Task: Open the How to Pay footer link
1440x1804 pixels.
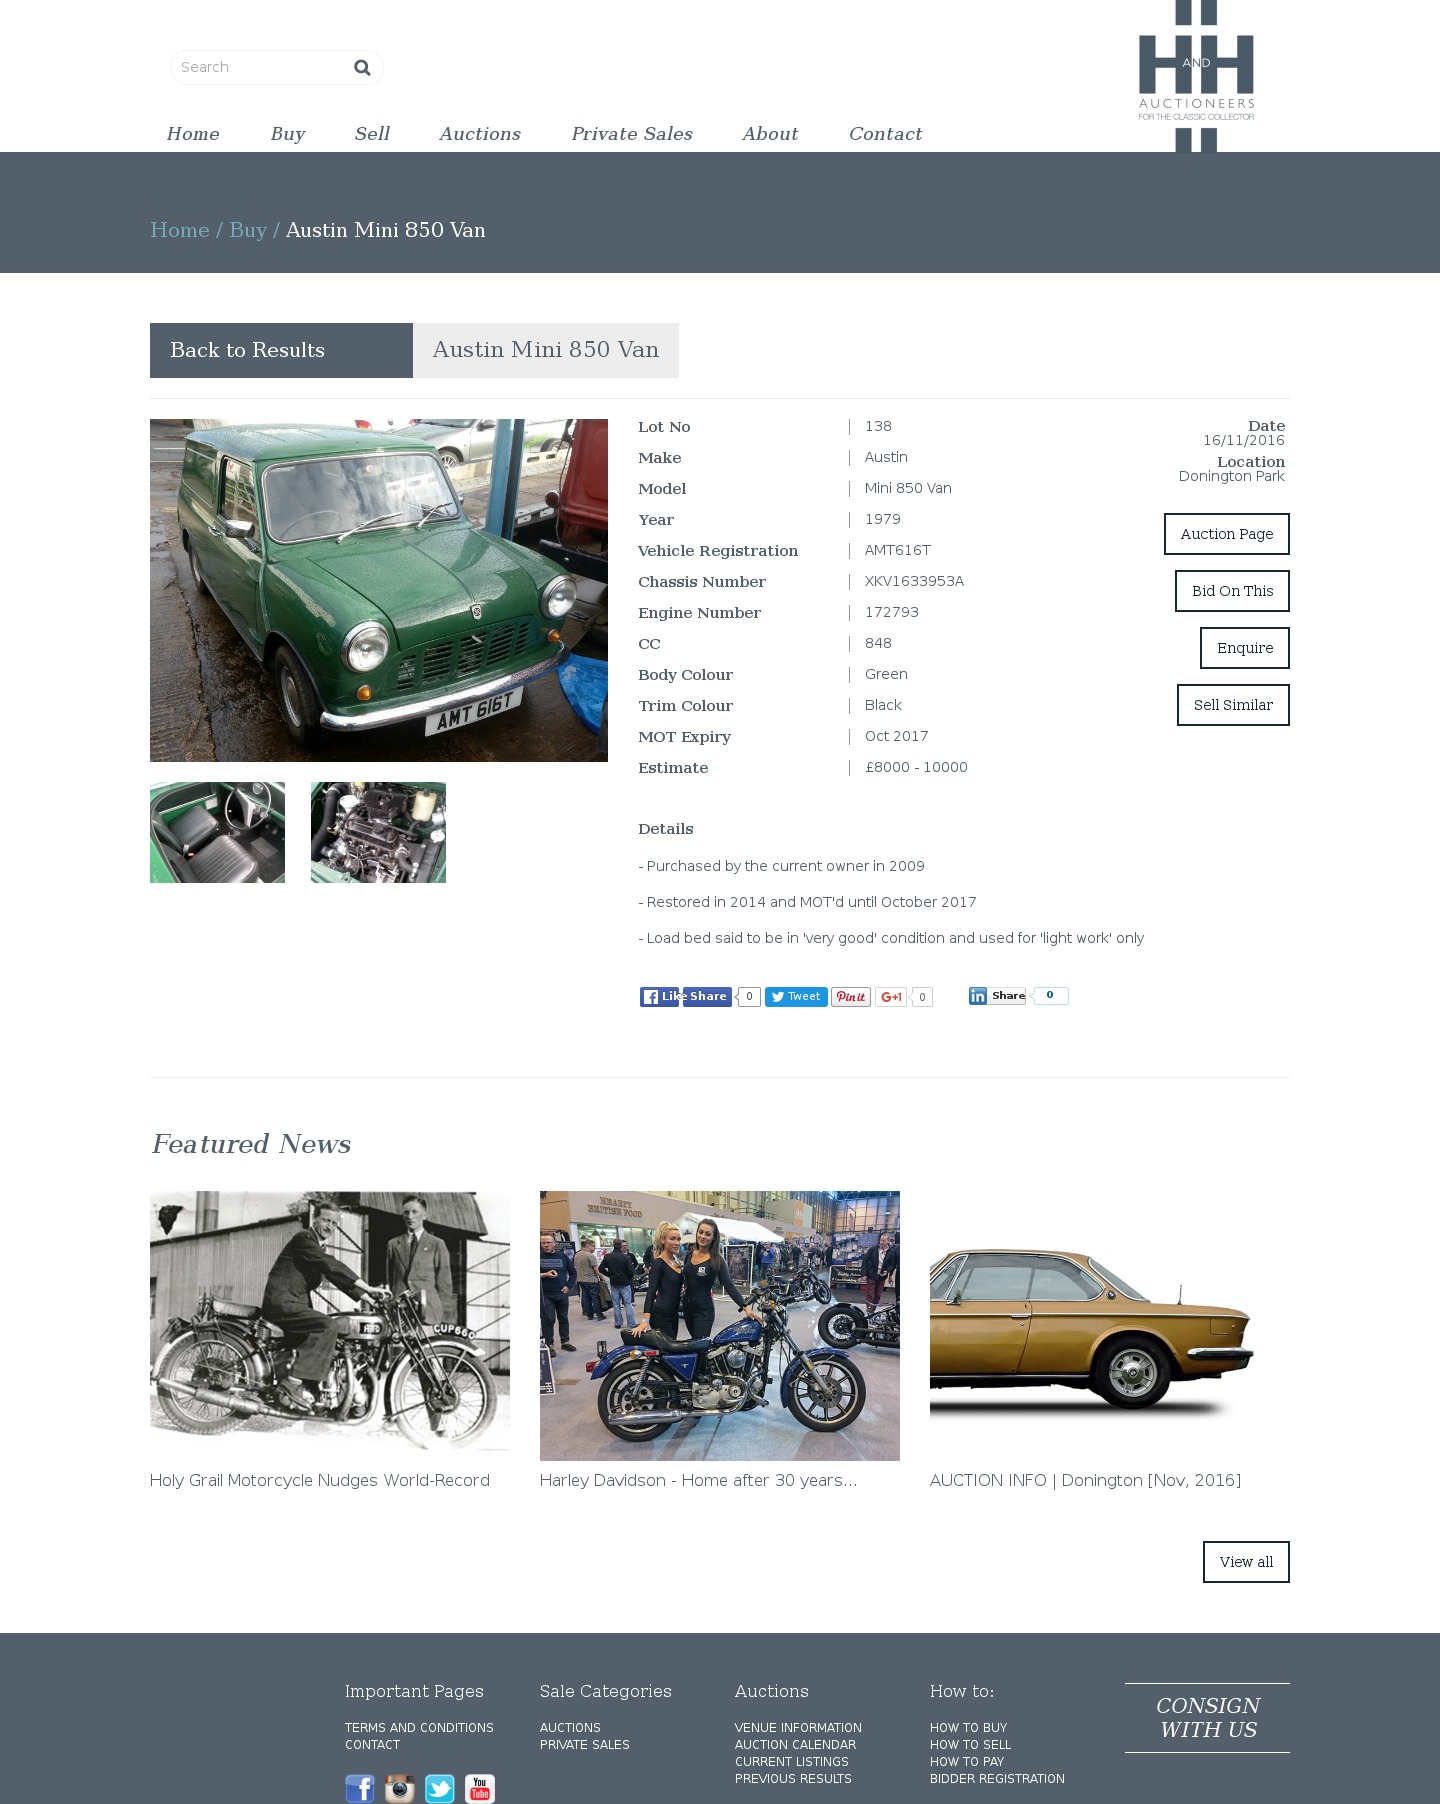Action: [967, 1762]
